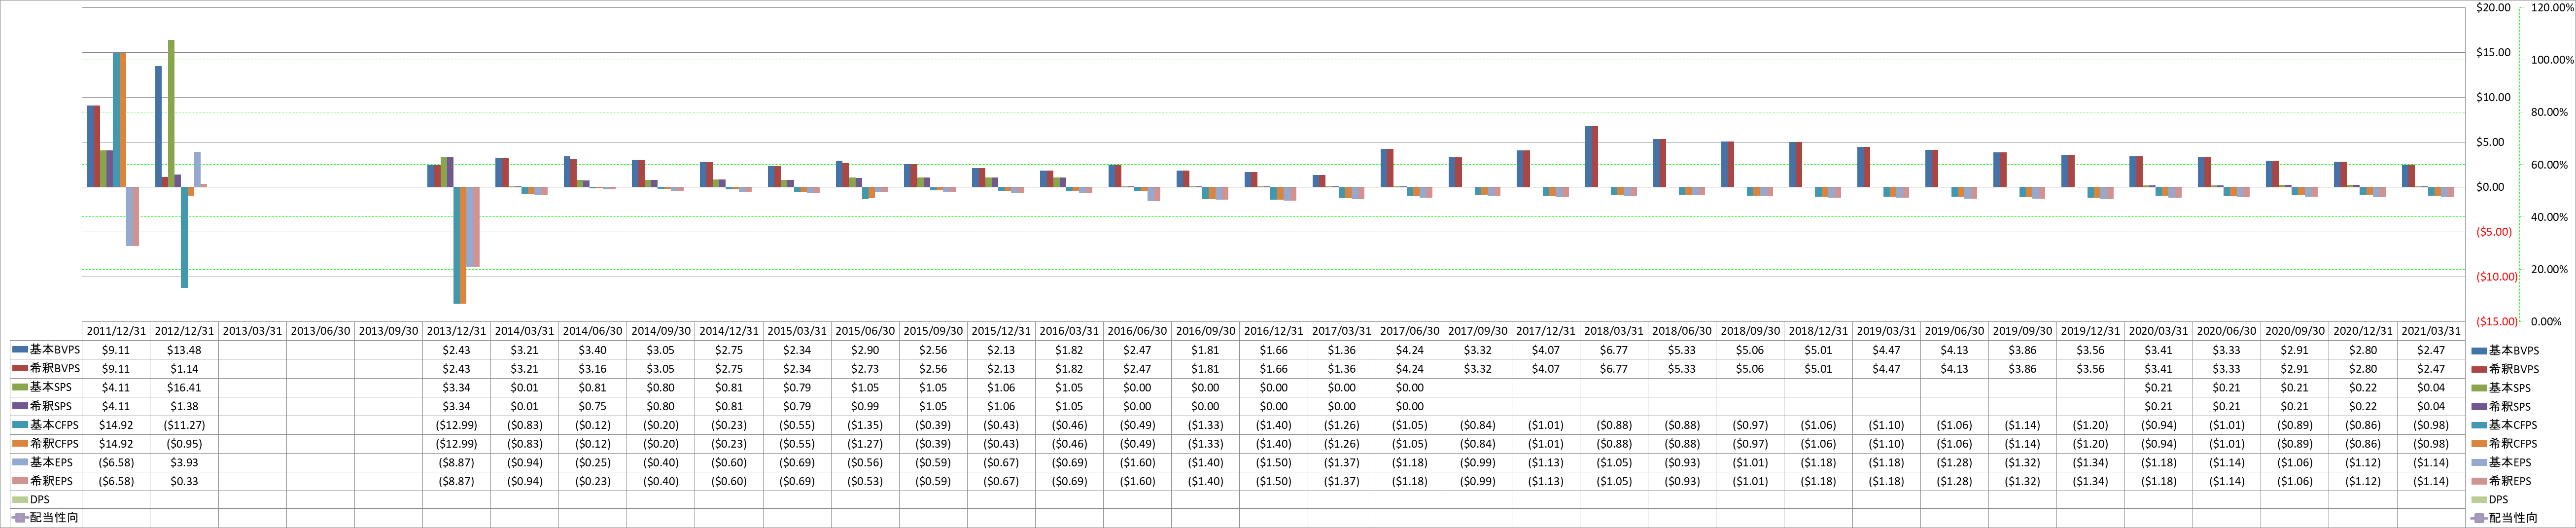The image size is (2576, 528).
Task: Click the $16.41 基本SPS cell
Action: tap(184, 388)
